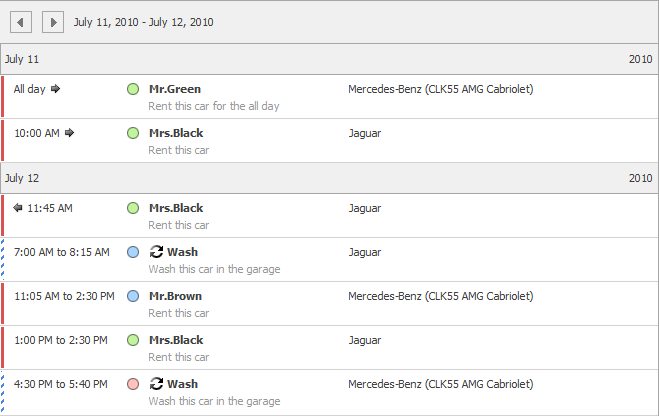Click Mrs.Black 10:00 AM appointment title
The width and height of the screenshot is (659, 416).
pyautogui.click(x=176, y=133)
